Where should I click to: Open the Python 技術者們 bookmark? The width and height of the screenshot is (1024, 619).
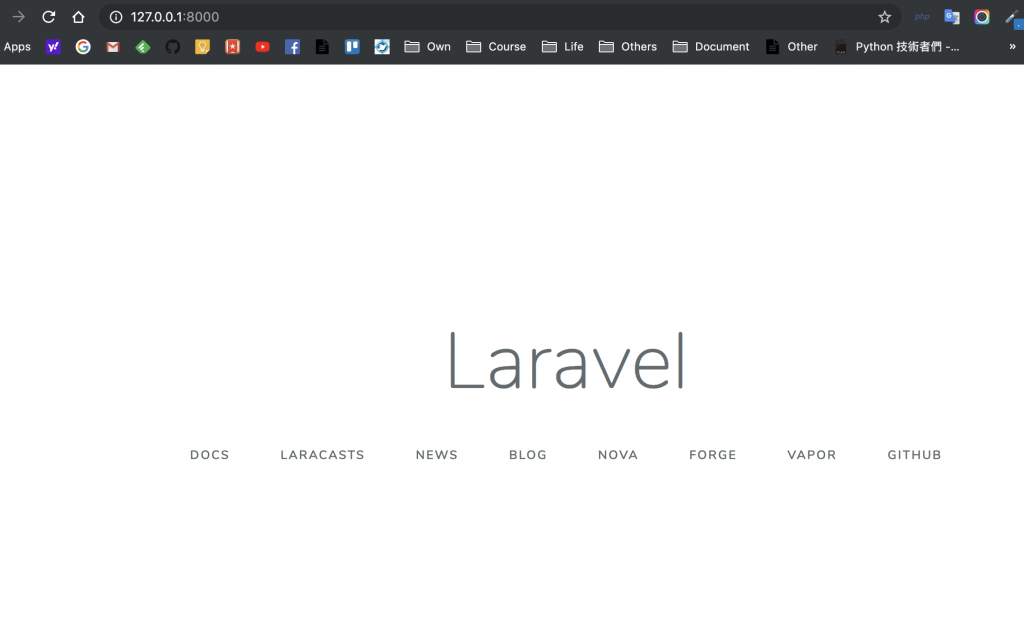[897, 46]
